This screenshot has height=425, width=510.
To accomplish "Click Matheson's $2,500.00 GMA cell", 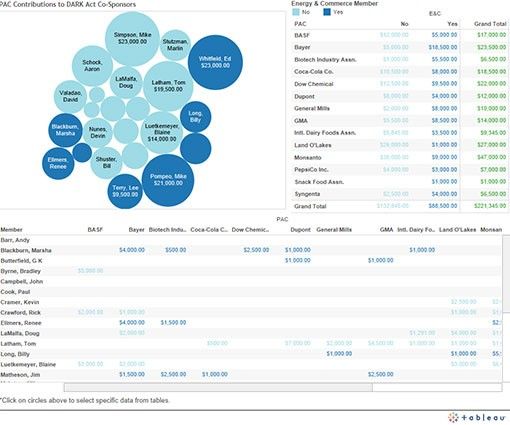I will [380, 374].
